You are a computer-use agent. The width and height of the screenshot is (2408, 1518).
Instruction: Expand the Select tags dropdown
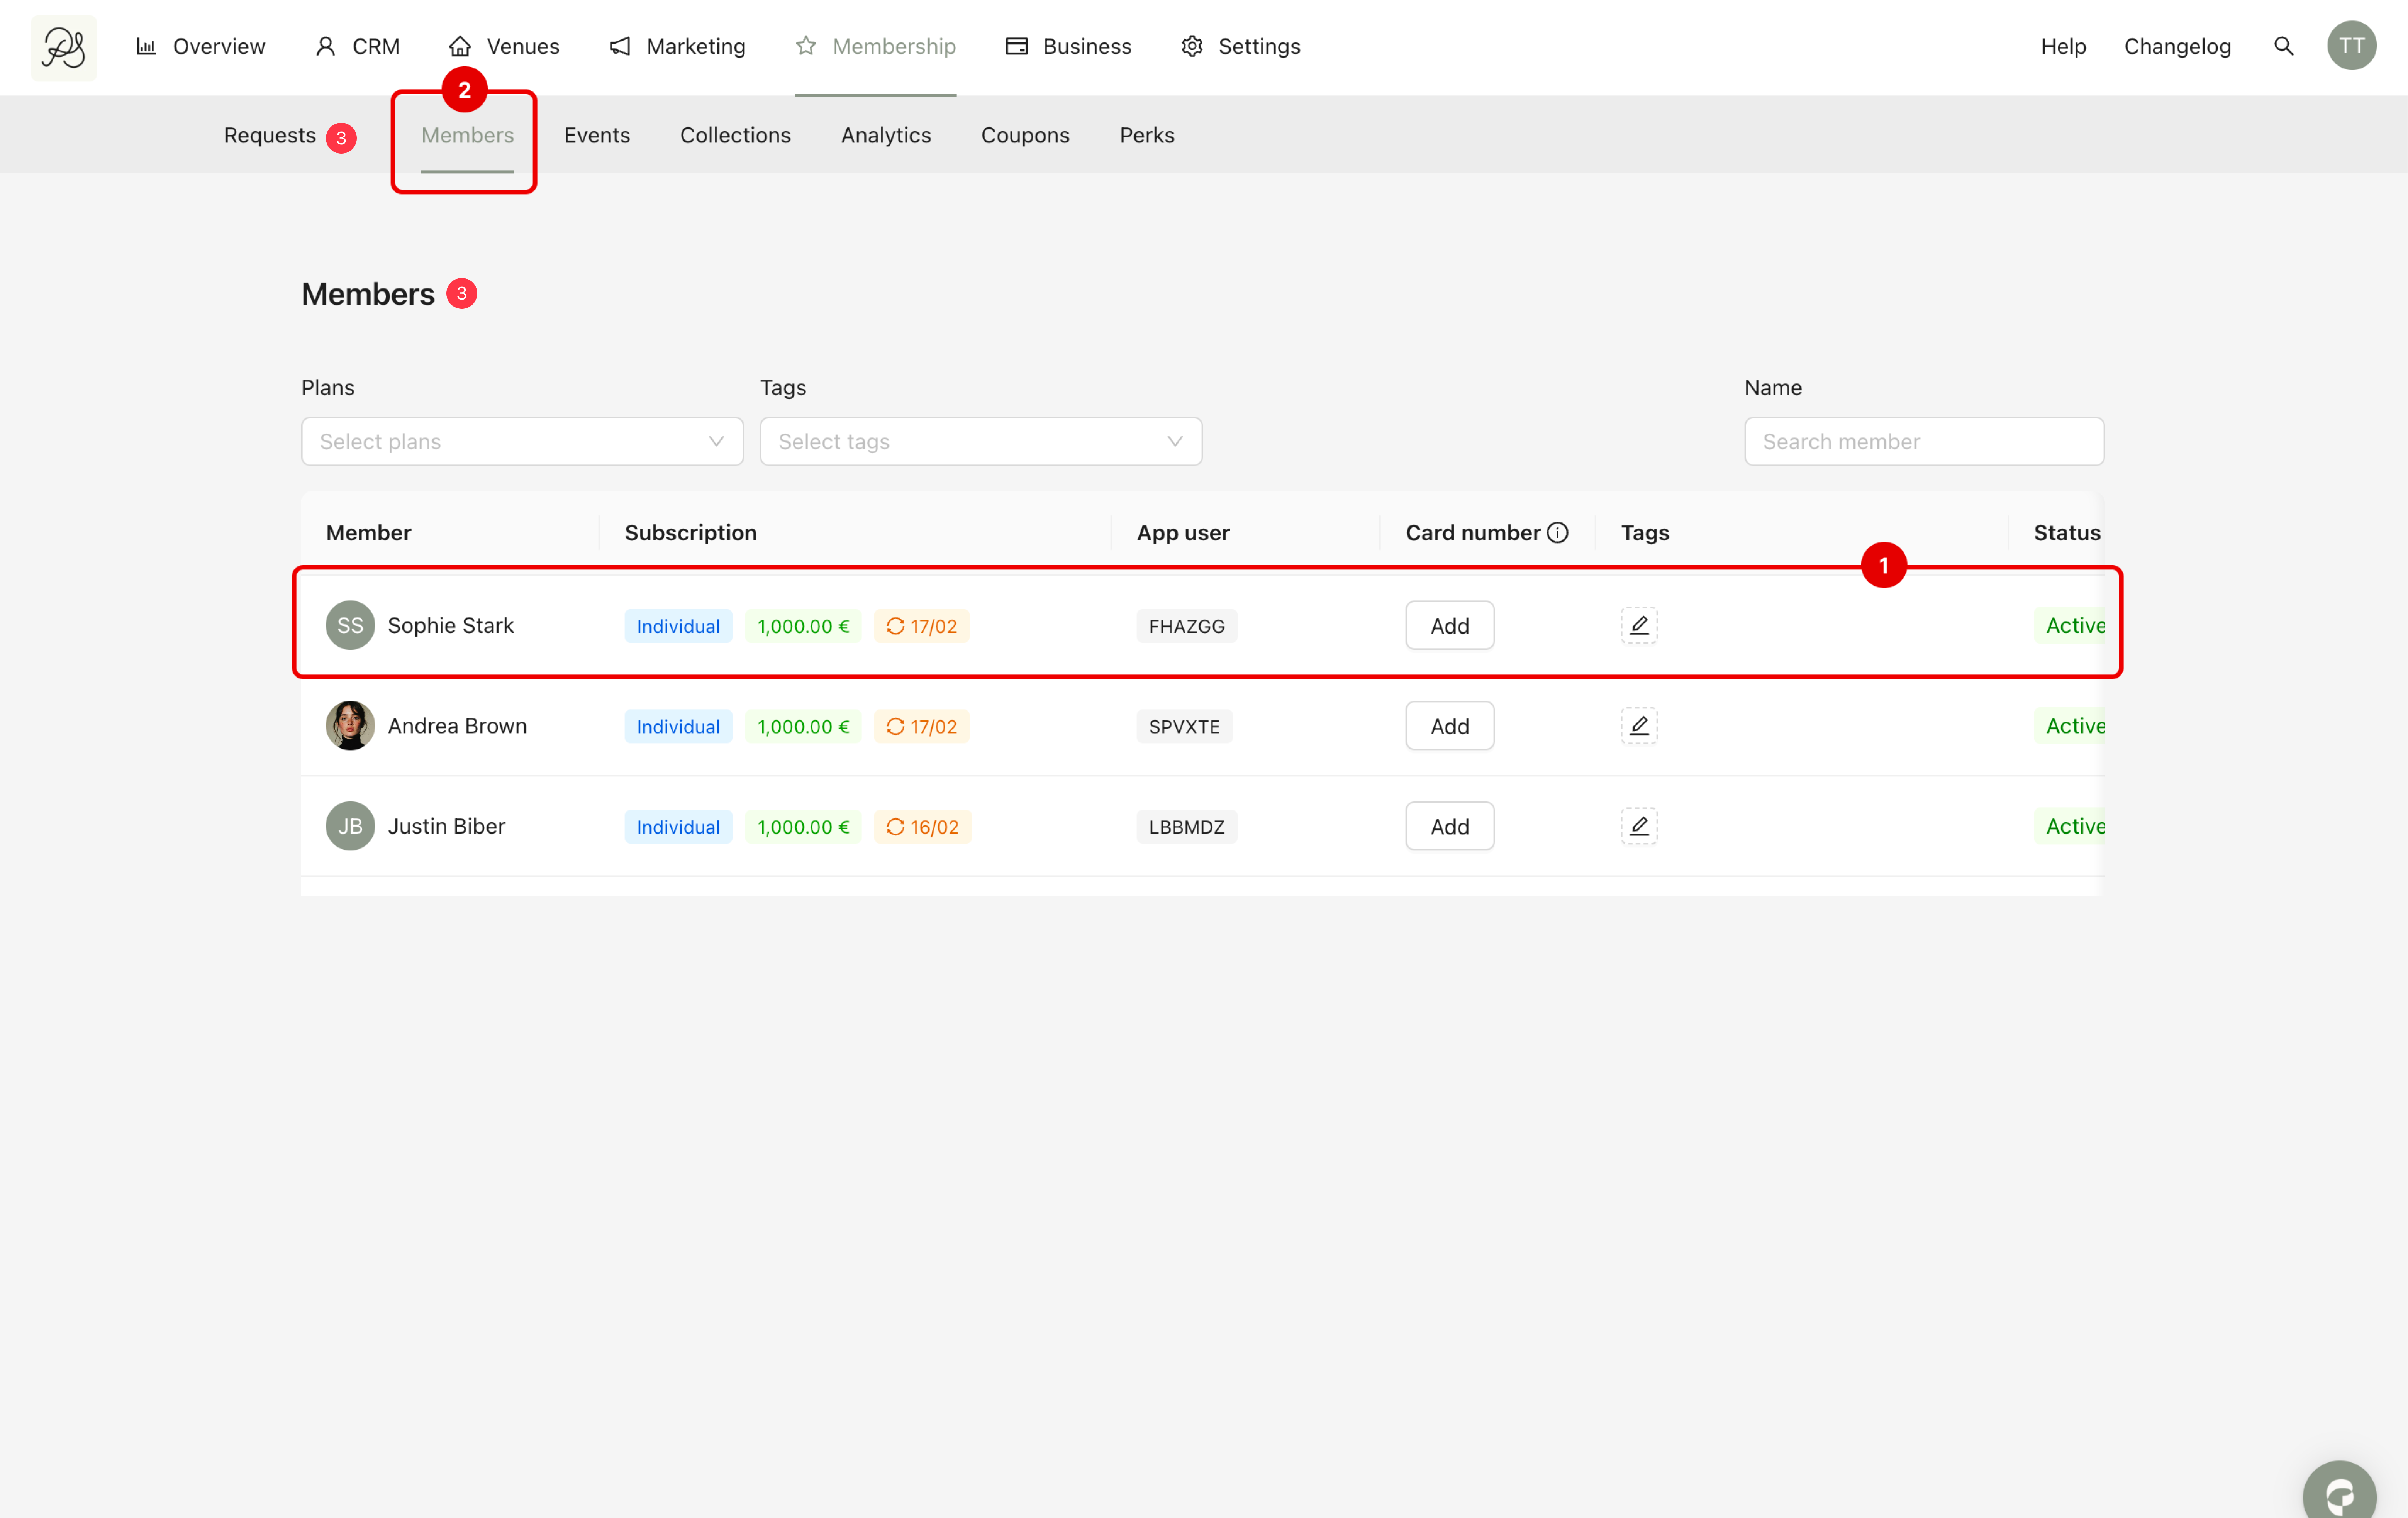[980, 441]
